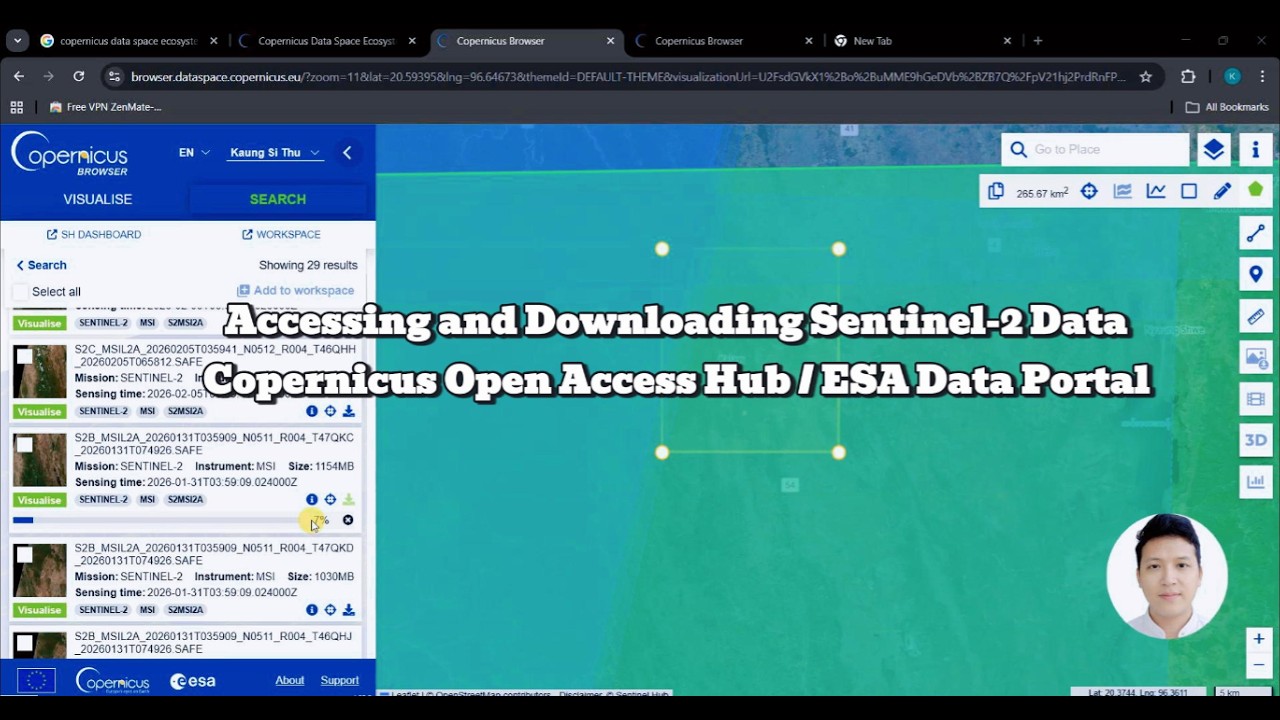Screen dimensions: 1280x720
Task: Show product info for the T47QKD result
Action: tap(312, 610)
